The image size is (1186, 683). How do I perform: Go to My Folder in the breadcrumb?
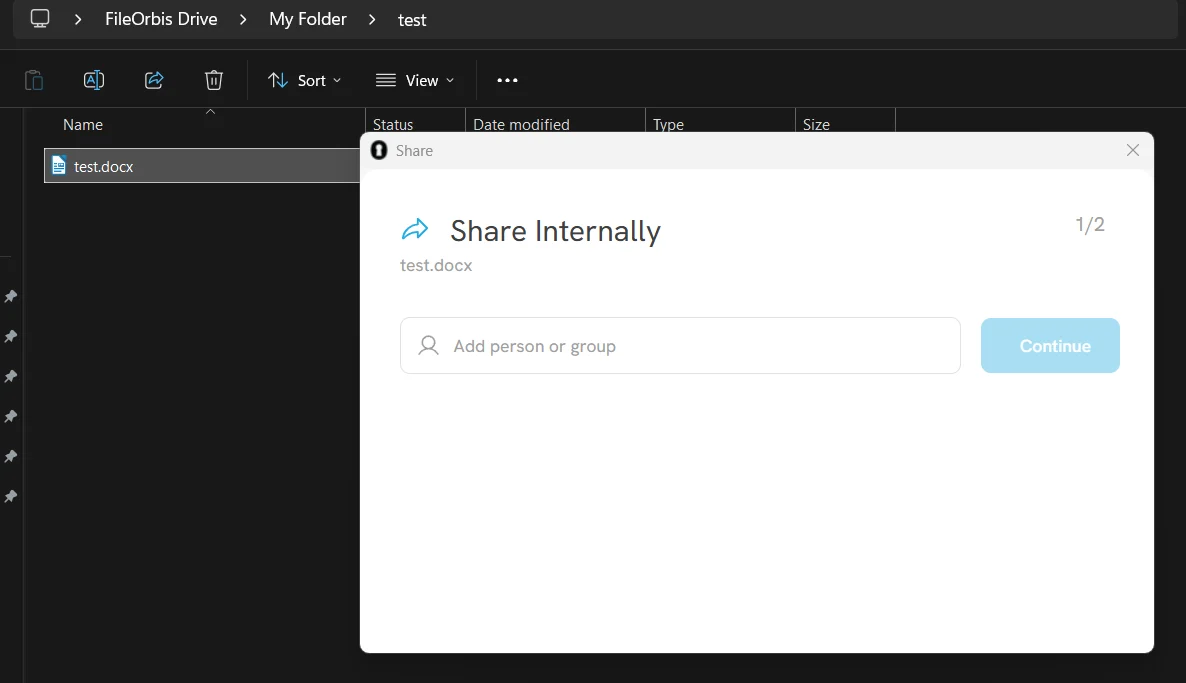[308, 19]
